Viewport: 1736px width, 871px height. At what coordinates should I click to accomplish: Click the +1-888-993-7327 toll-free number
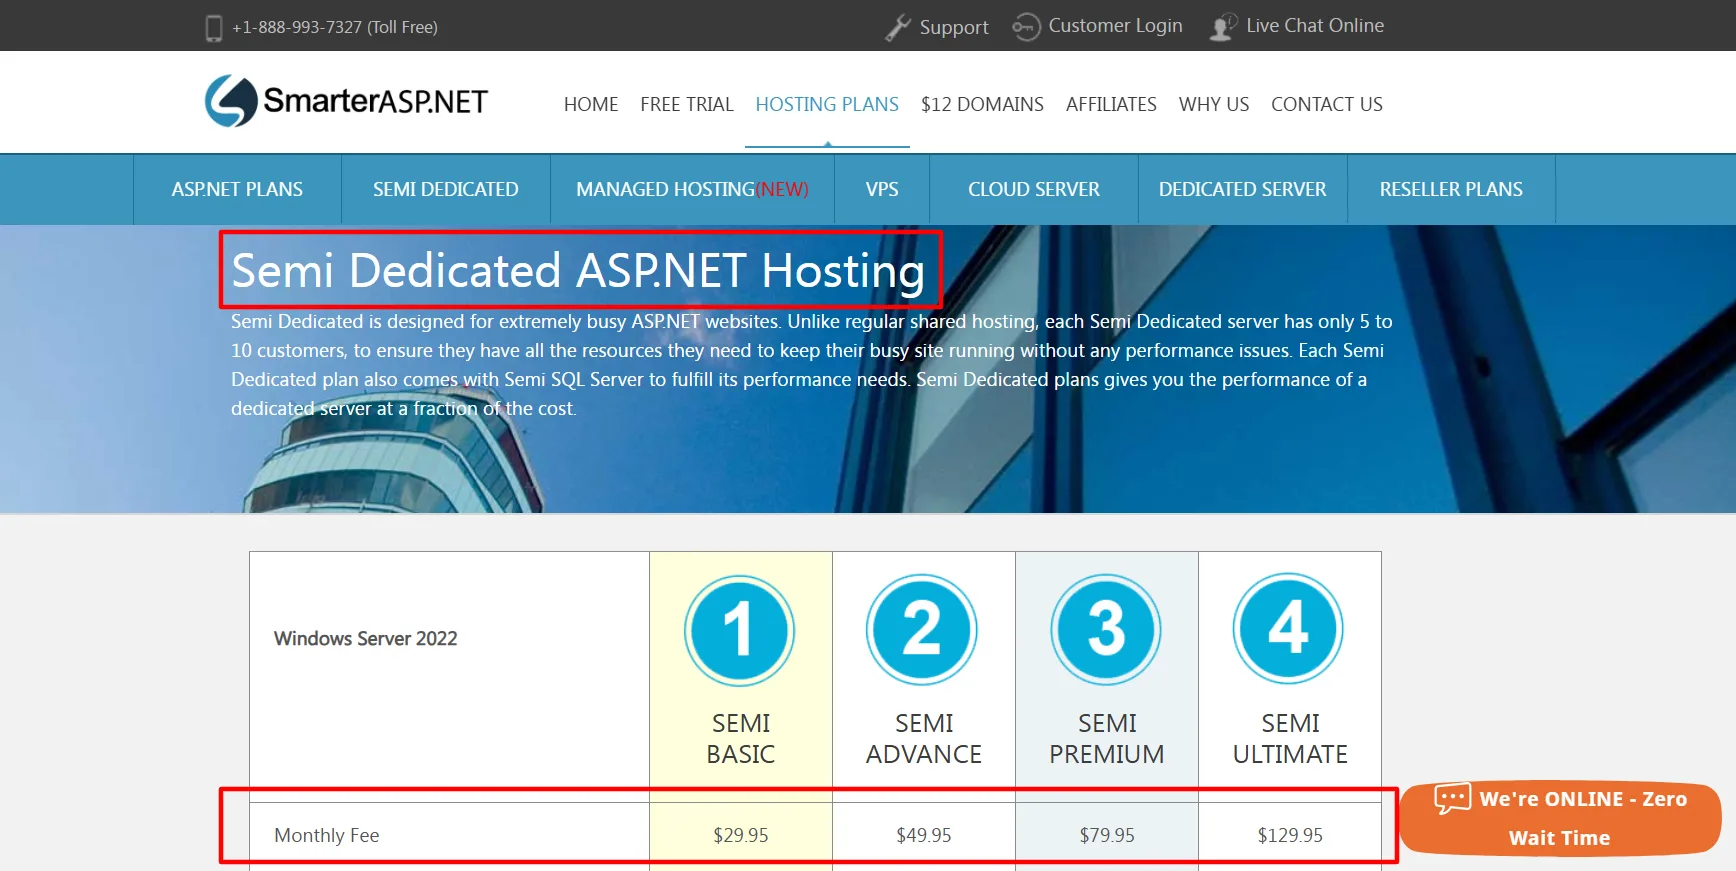pos(335,27)
